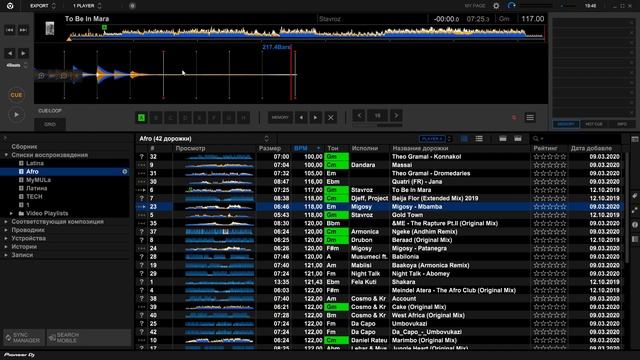This screenshot has width=640, height=360.
Task: Open the EXPORT mode dropdown
Action: point(42,6)
